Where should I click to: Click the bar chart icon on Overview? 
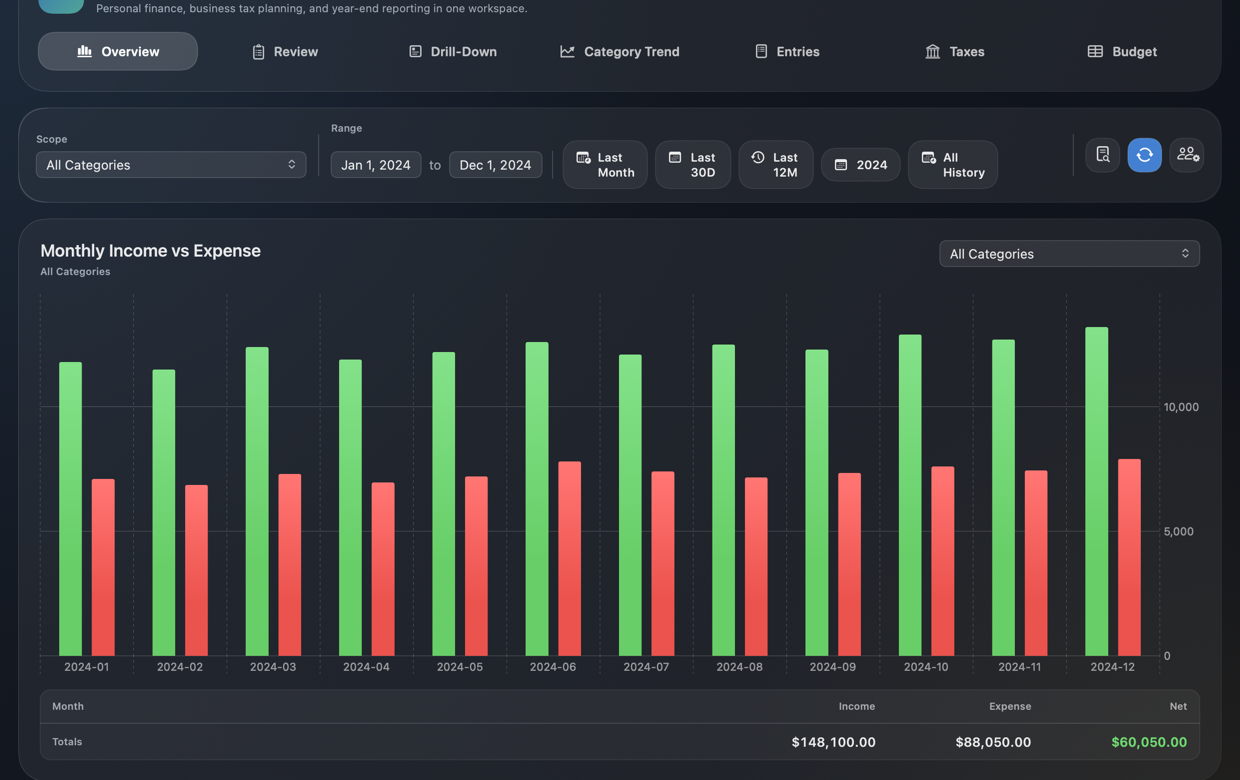tap(85, 51)
